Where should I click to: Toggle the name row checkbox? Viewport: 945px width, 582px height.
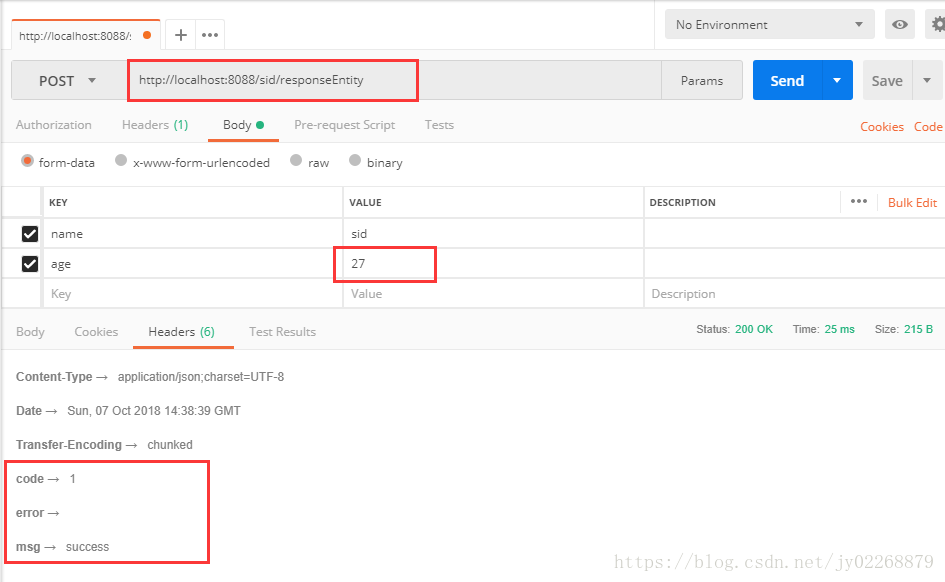pos(30,234)
